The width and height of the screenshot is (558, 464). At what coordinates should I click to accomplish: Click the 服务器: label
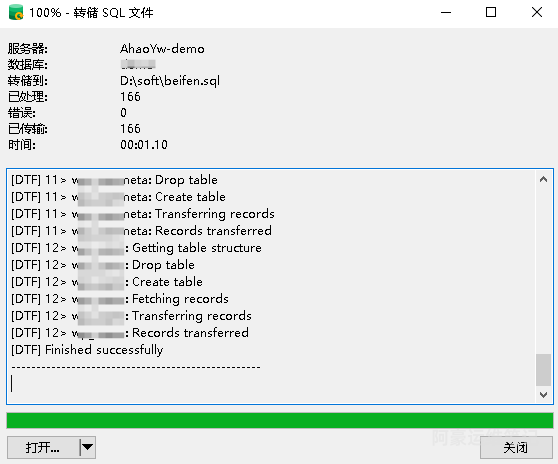27,49
